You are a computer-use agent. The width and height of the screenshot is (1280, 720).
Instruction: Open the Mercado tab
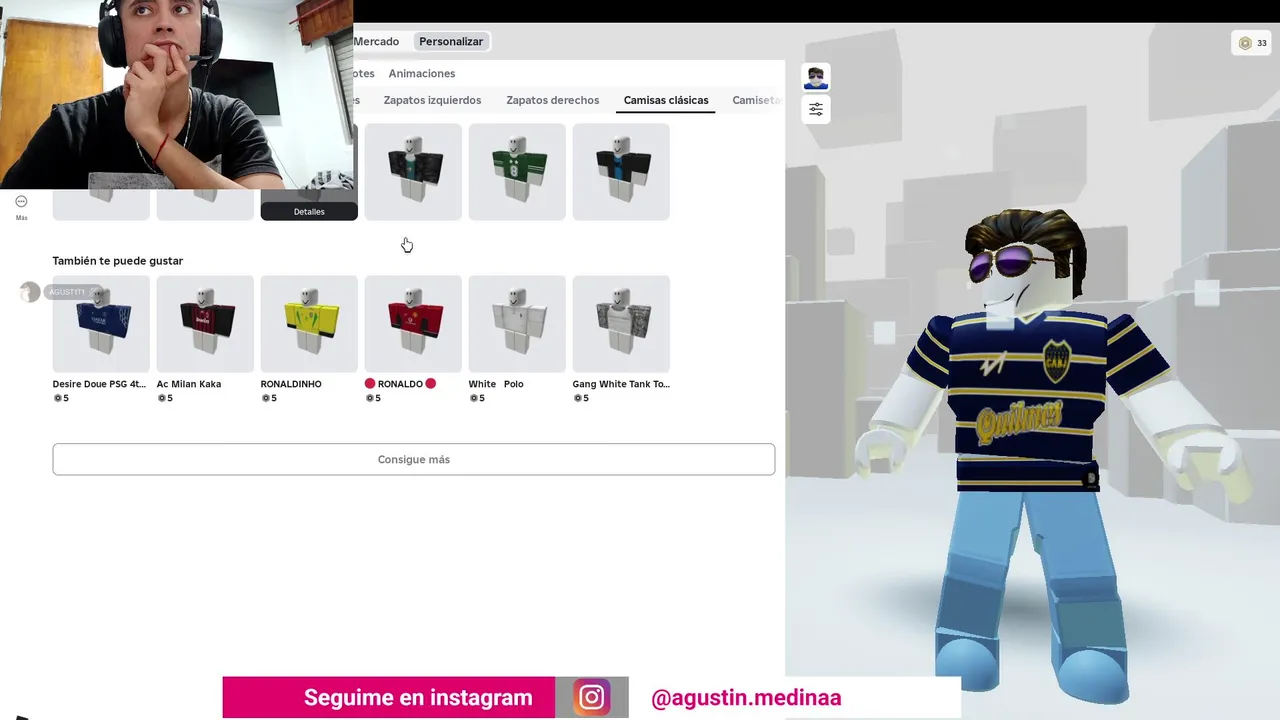click(x=376, y=41)
